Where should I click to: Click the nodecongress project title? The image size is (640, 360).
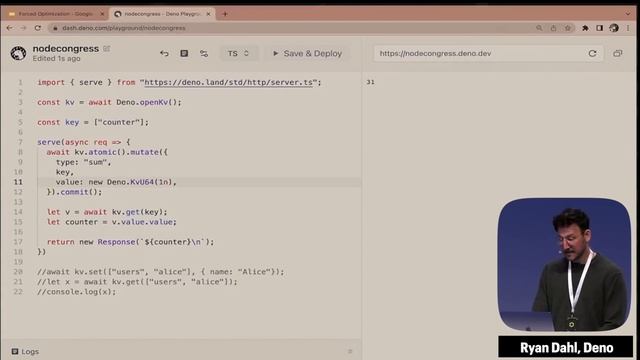pos(66,49)
